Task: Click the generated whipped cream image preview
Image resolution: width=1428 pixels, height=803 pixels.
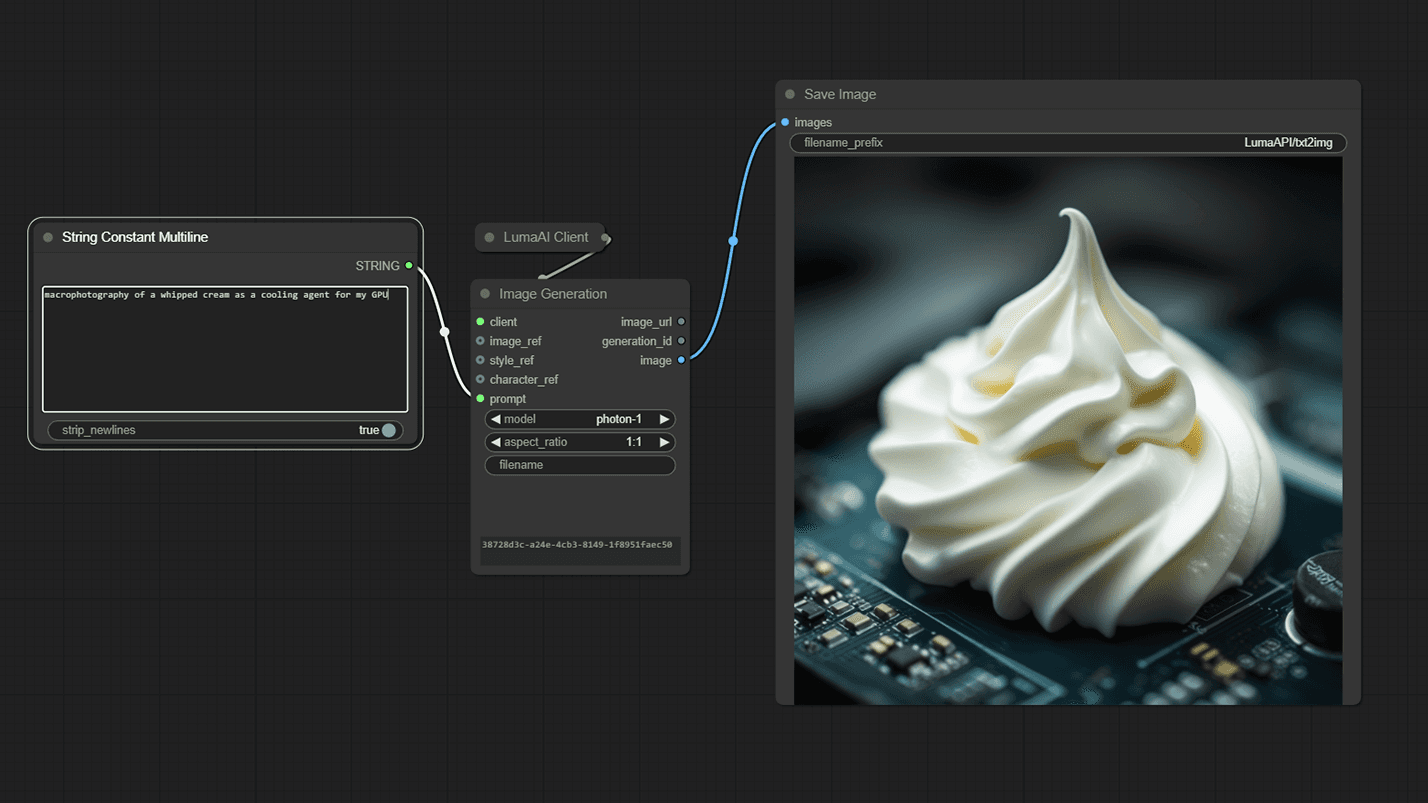Action: [1068, 430]
